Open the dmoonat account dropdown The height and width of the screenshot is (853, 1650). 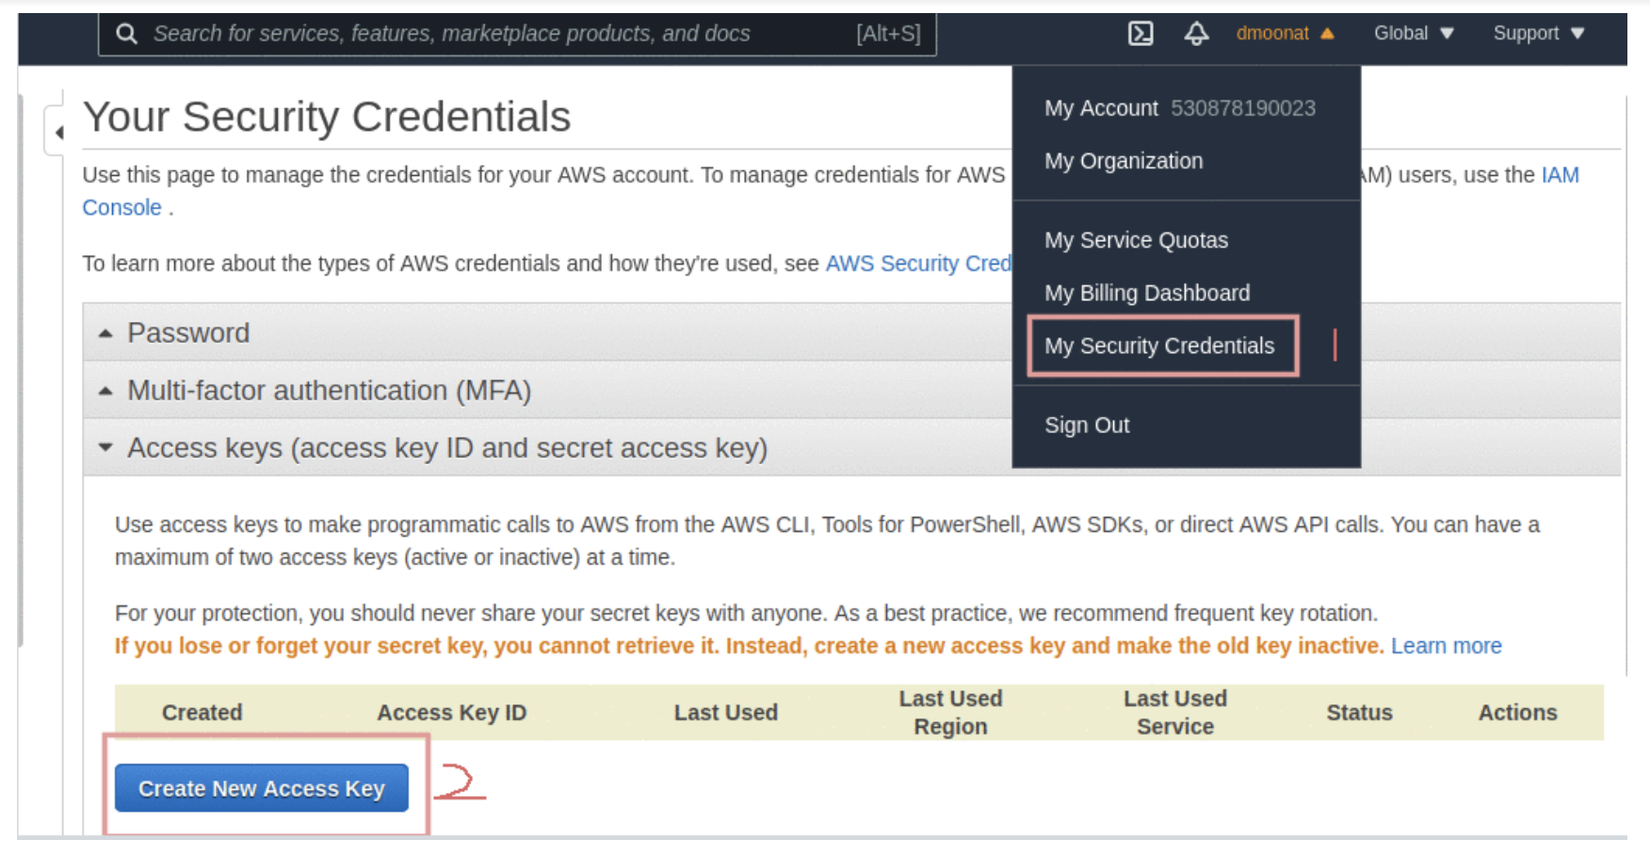(x=1284, y=34)
